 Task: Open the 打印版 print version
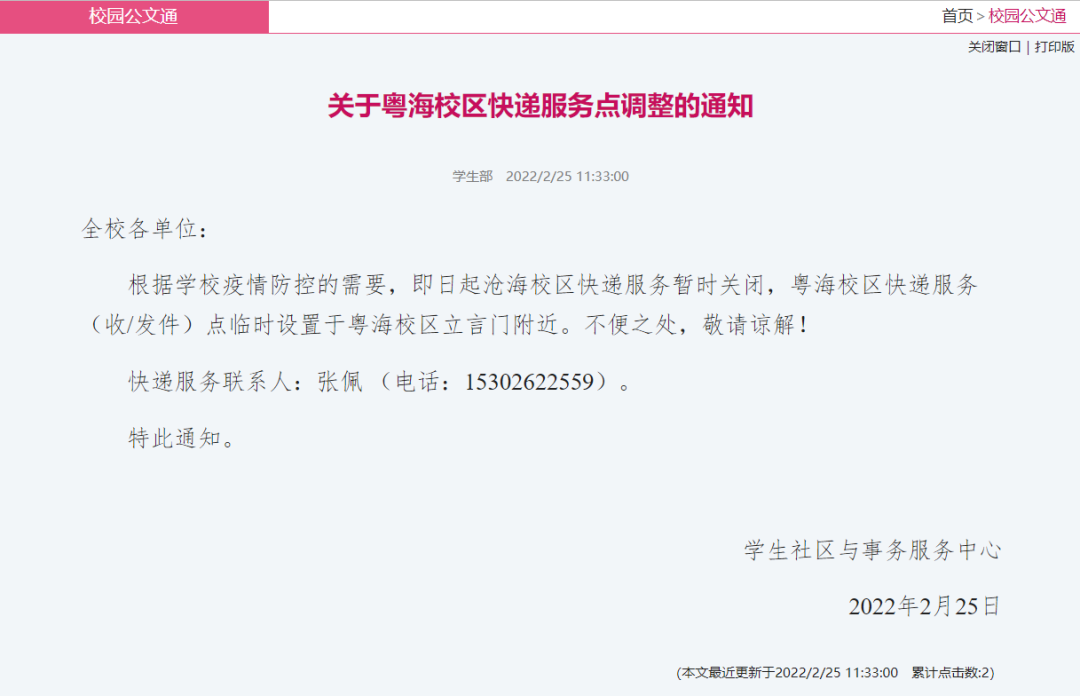click(1054, 47)
